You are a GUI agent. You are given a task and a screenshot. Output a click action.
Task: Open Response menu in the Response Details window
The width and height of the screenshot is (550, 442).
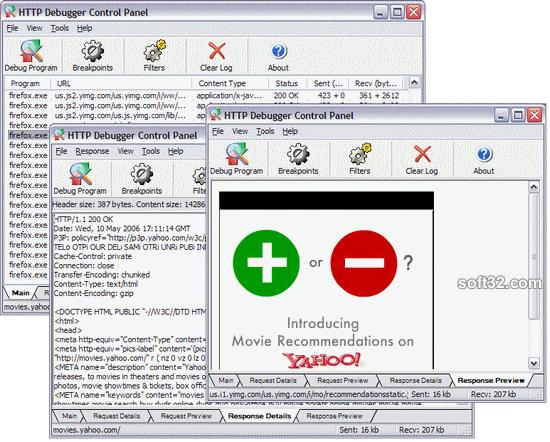(92, 151)
